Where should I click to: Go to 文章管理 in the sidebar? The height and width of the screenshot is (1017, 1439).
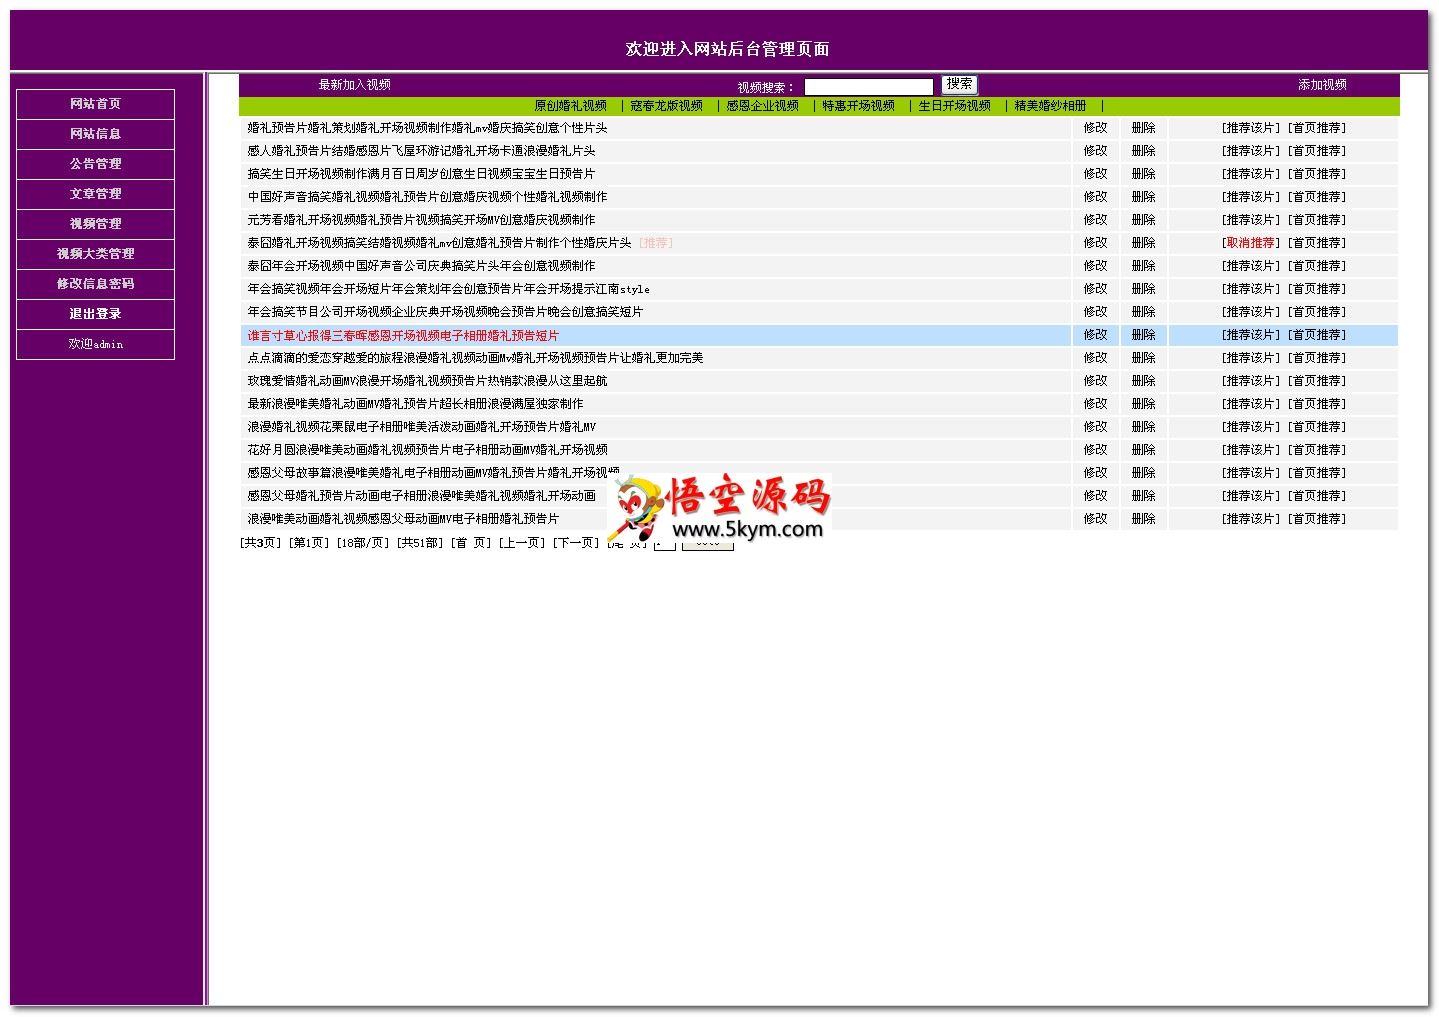(95, 194)
